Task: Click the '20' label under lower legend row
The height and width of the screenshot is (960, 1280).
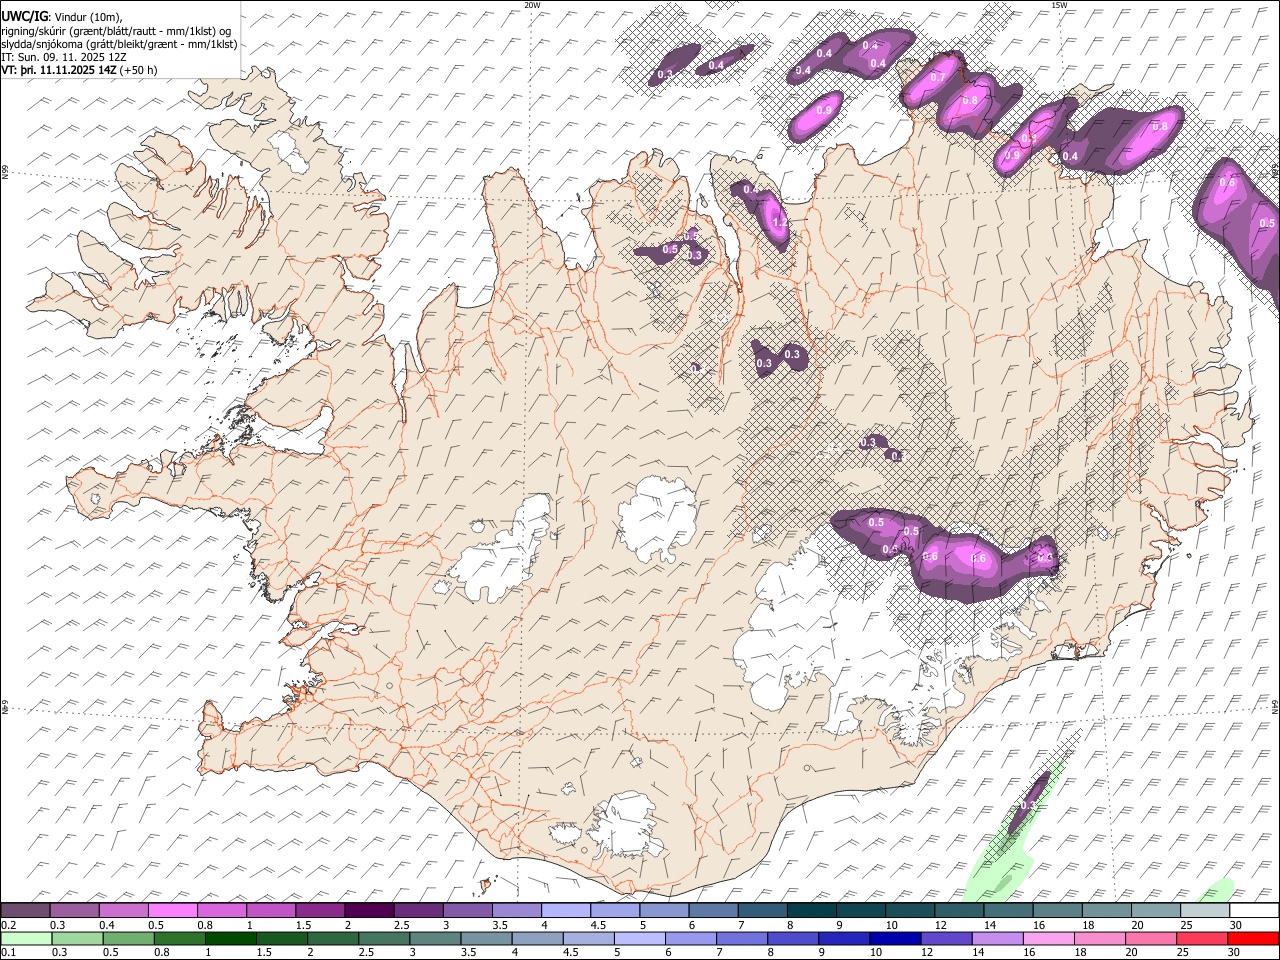Action: coord(1131,953)
